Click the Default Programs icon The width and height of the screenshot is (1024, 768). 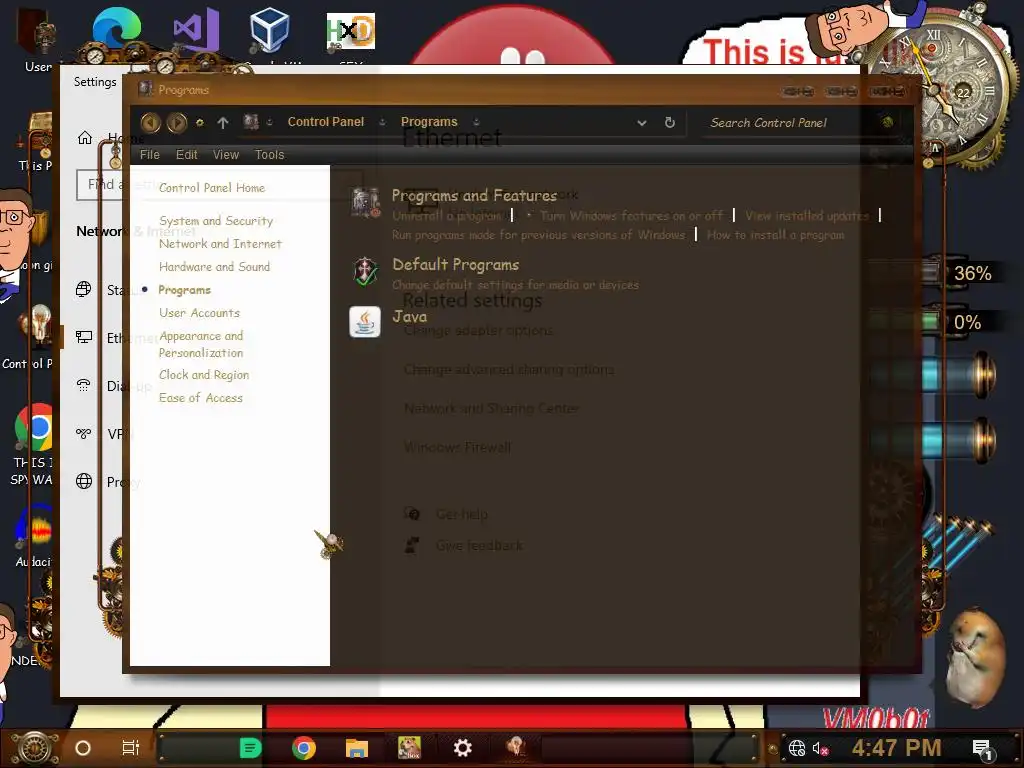click(365, 271)
